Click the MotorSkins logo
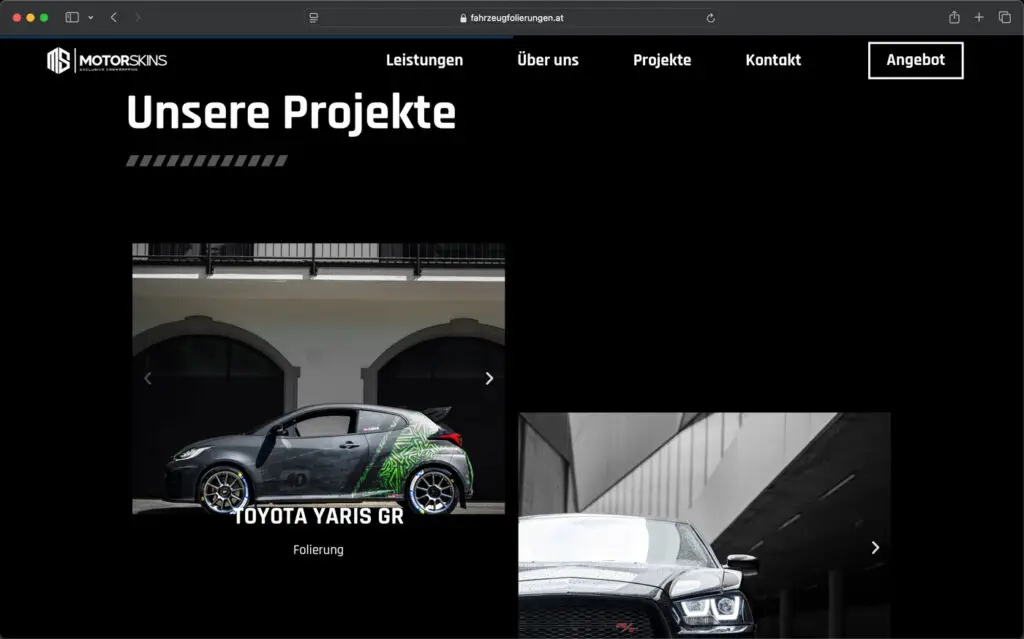This screenshot has height=639, width=1024. tap(105, 60)
